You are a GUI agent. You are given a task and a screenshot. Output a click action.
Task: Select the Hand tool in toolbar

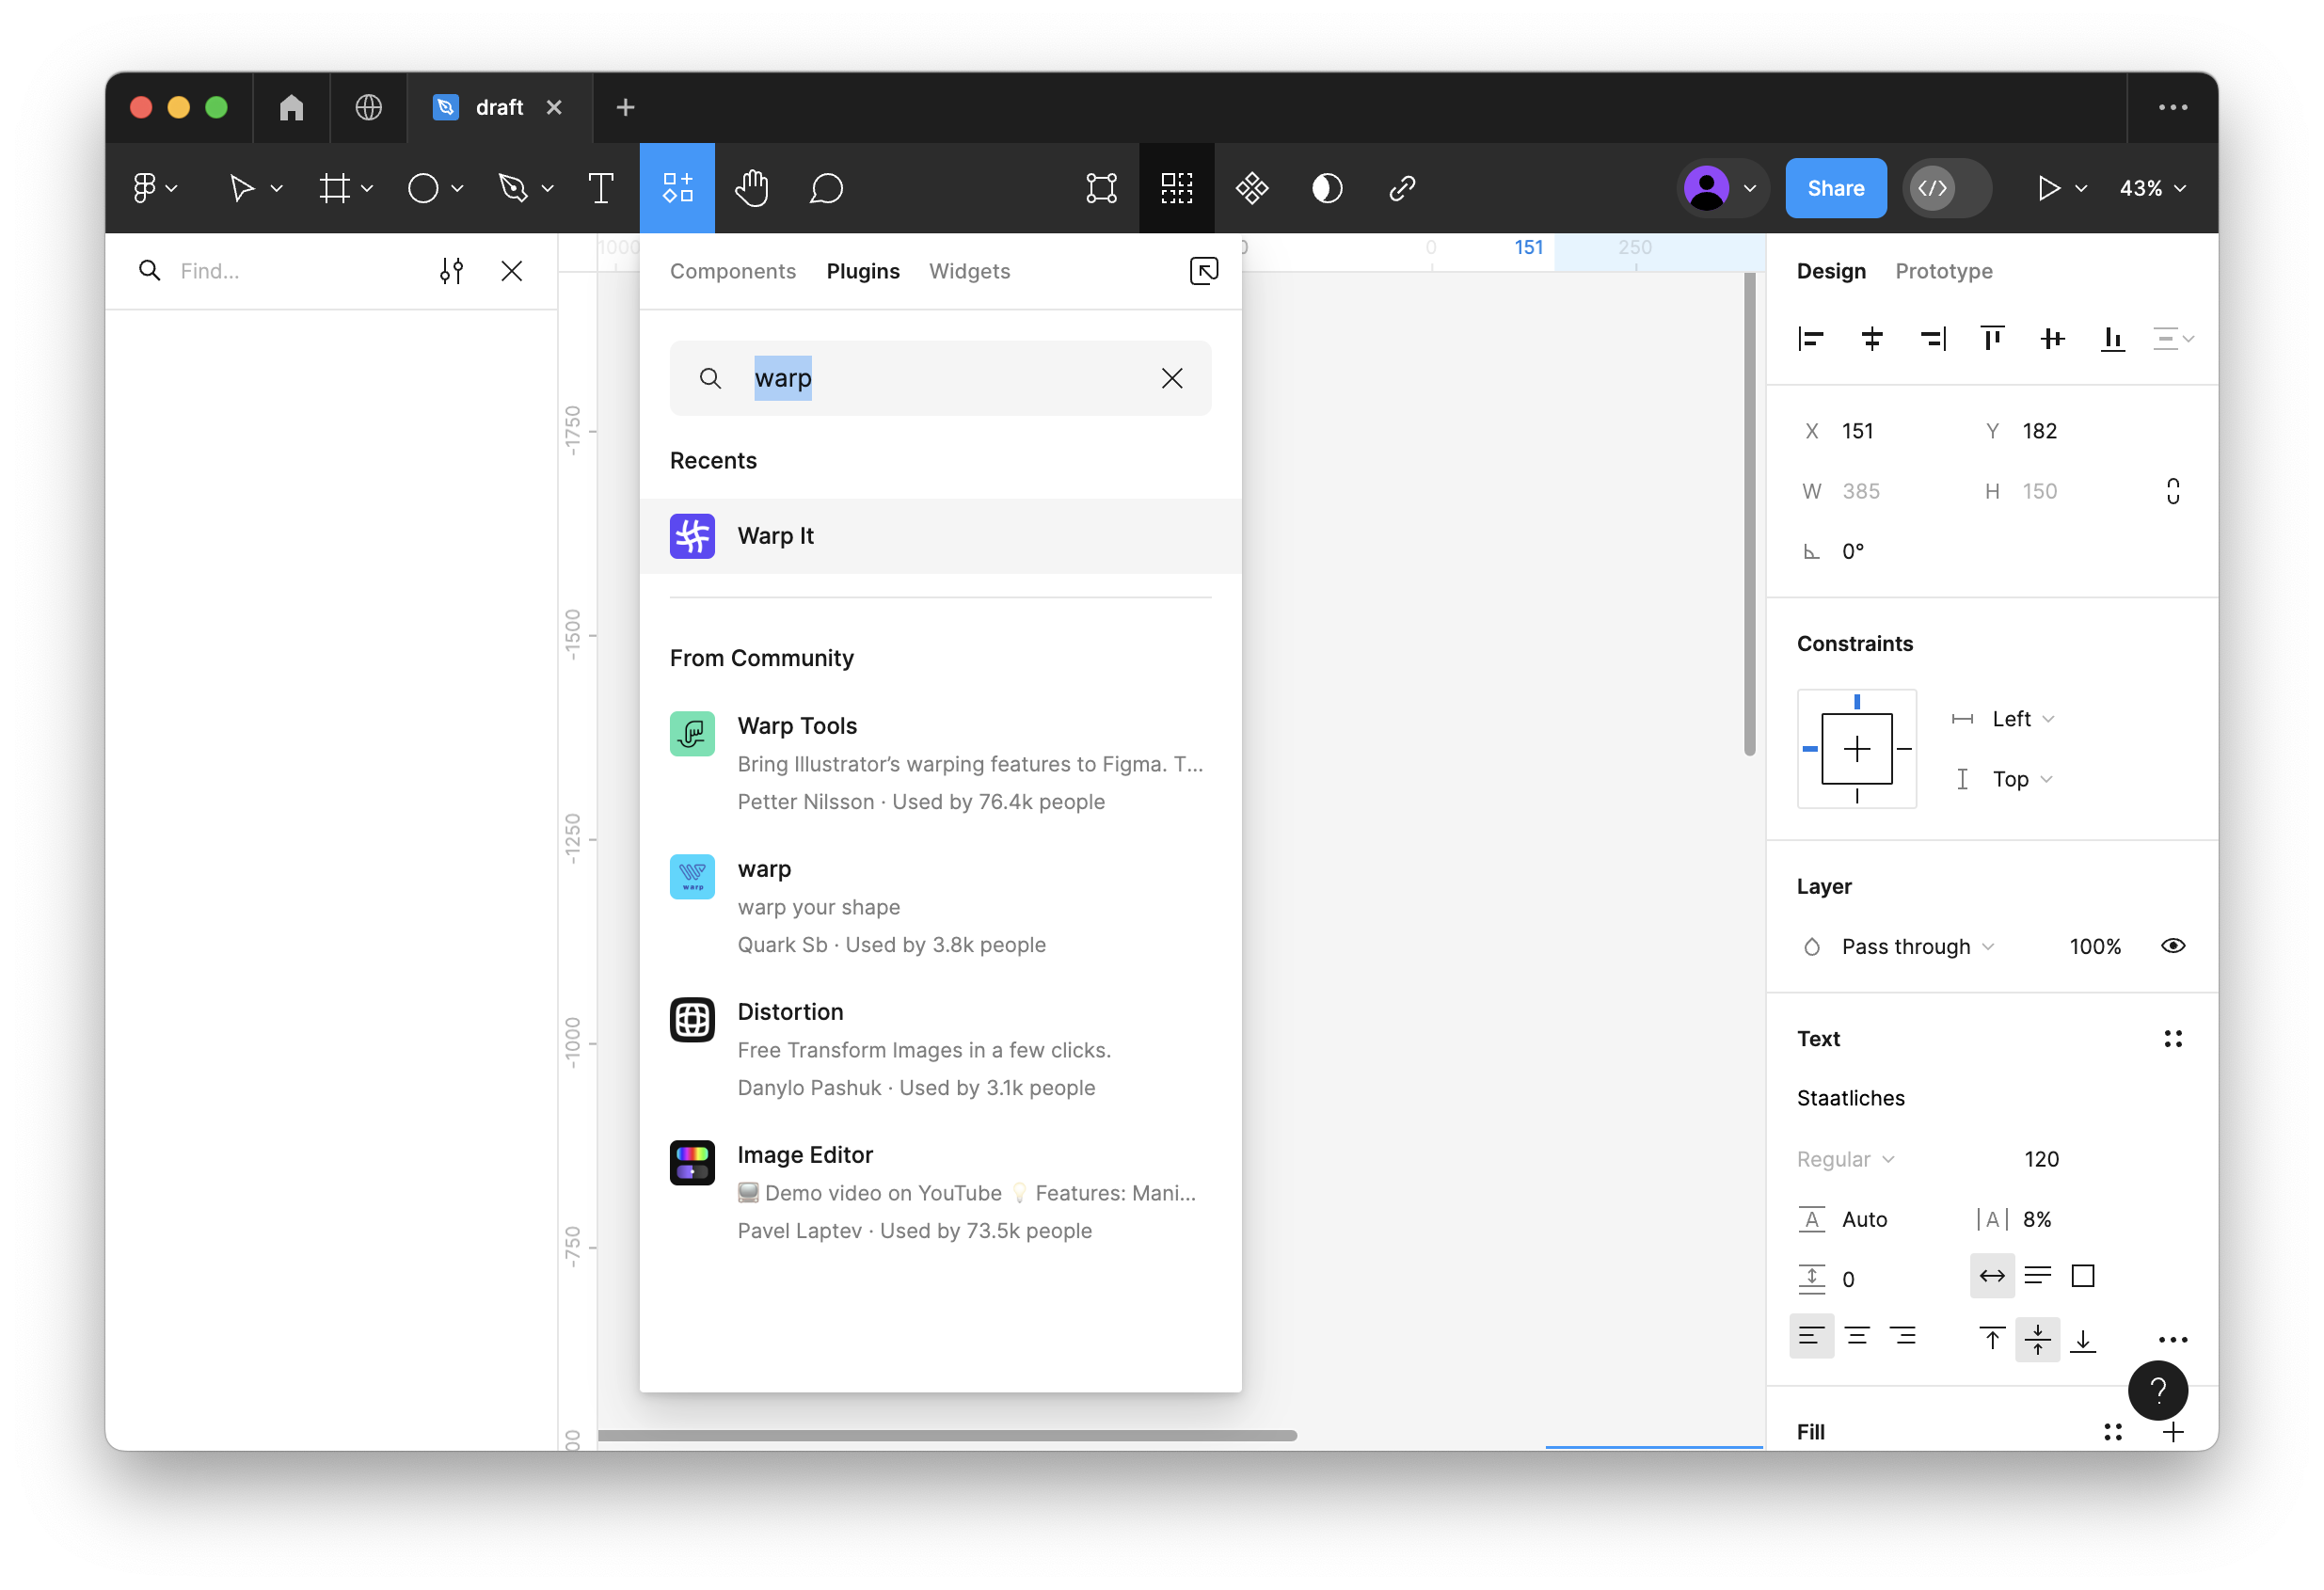click(x=751, y=188)
